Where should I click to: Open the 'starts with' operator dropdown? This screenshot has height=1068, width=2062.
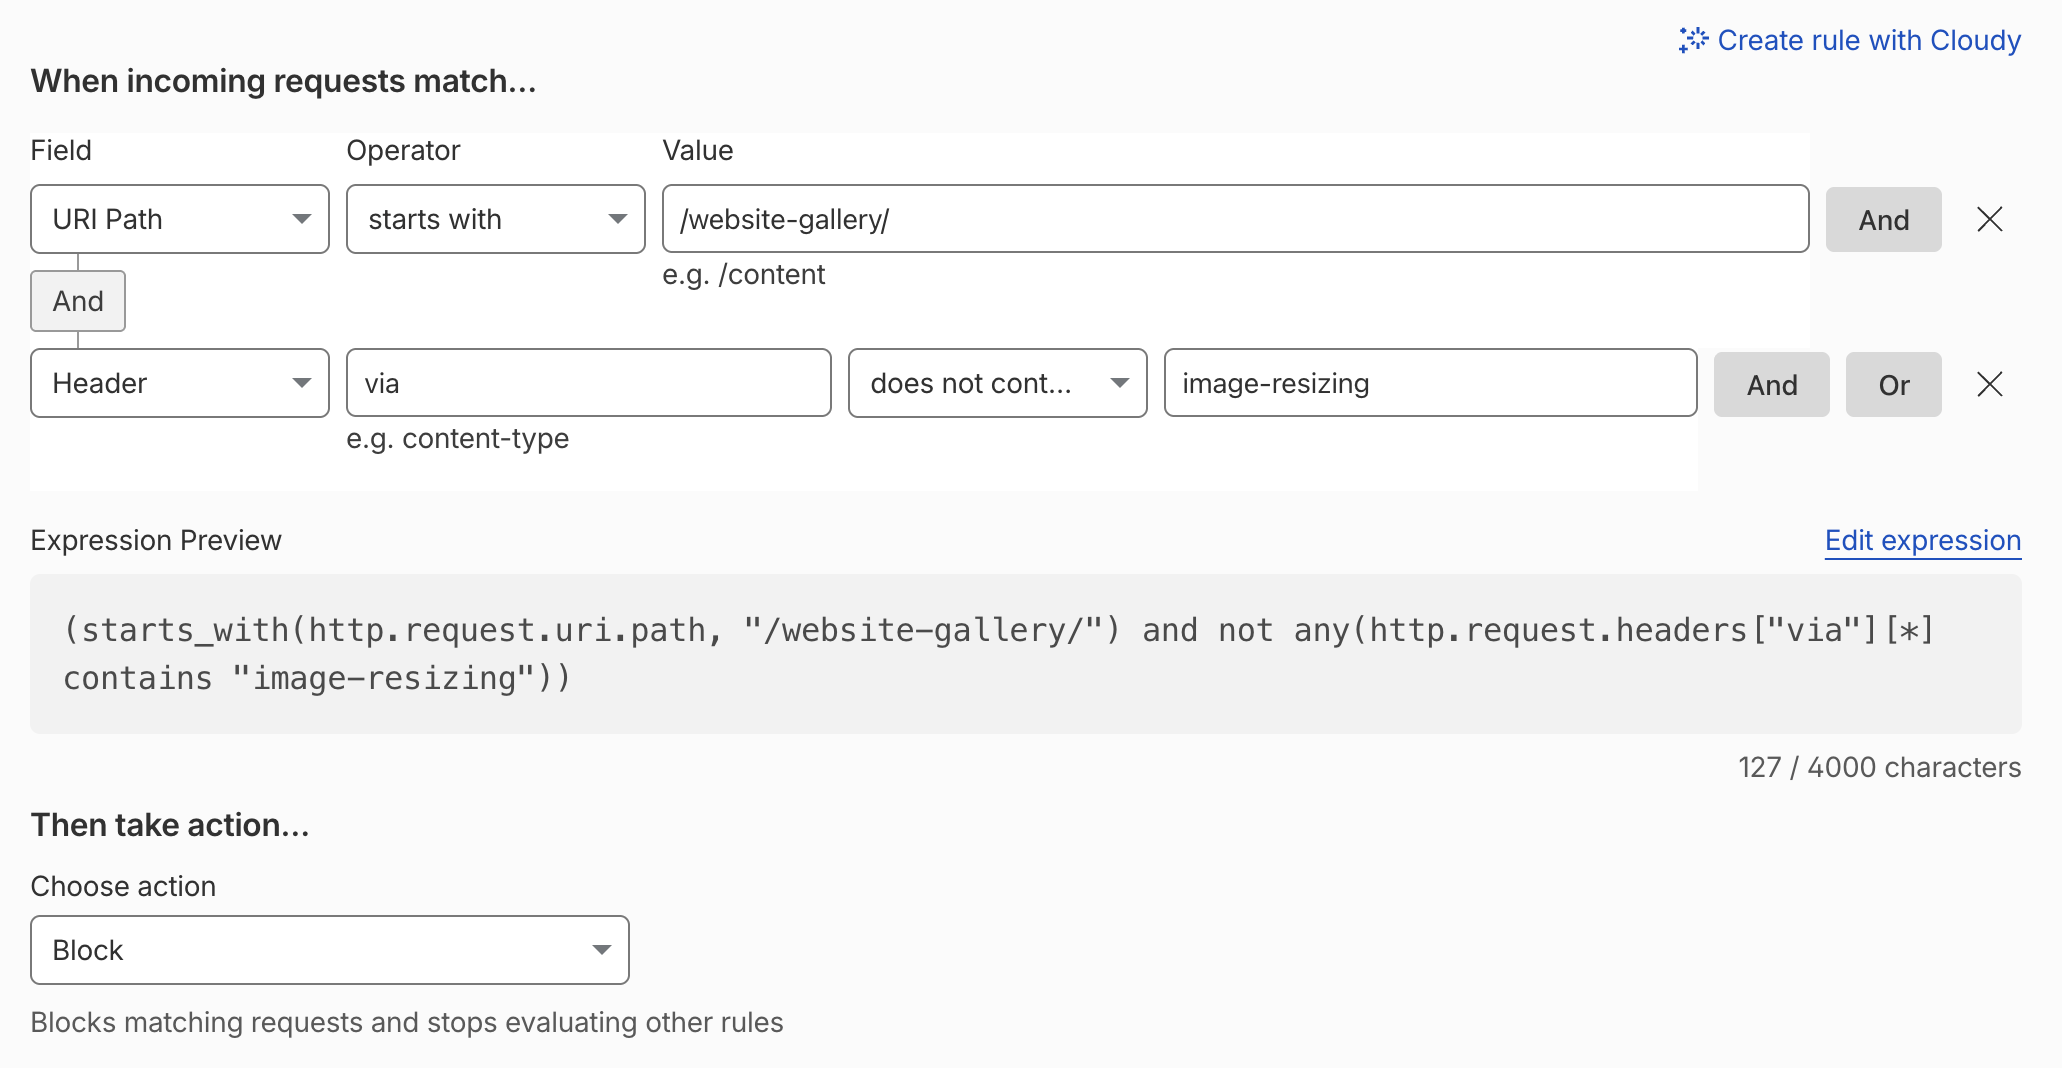pos(496,219)
